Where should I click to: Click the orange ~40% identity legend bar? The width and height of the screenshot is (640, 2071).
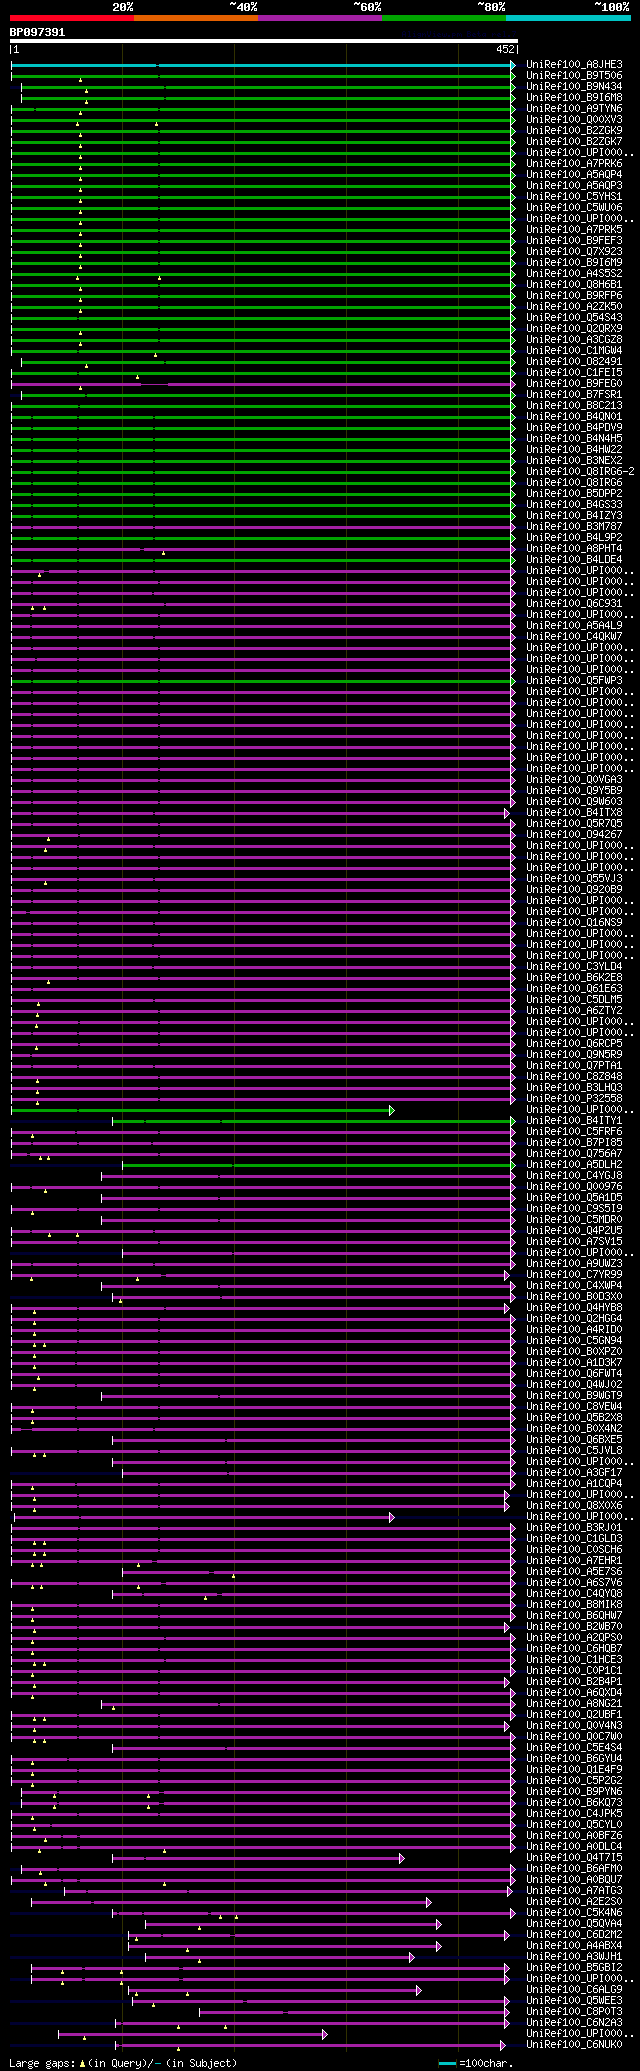(x=196, y=17)
